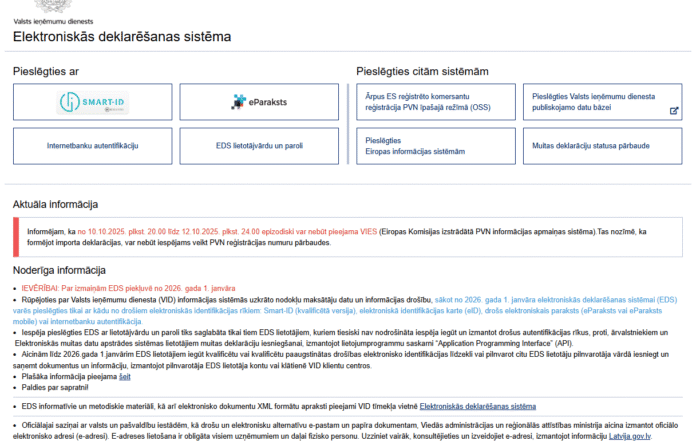Click the Valsts ieņēmumu dienests logo
The height and width of the screenshot is (441, 700).
click(53, 6)
